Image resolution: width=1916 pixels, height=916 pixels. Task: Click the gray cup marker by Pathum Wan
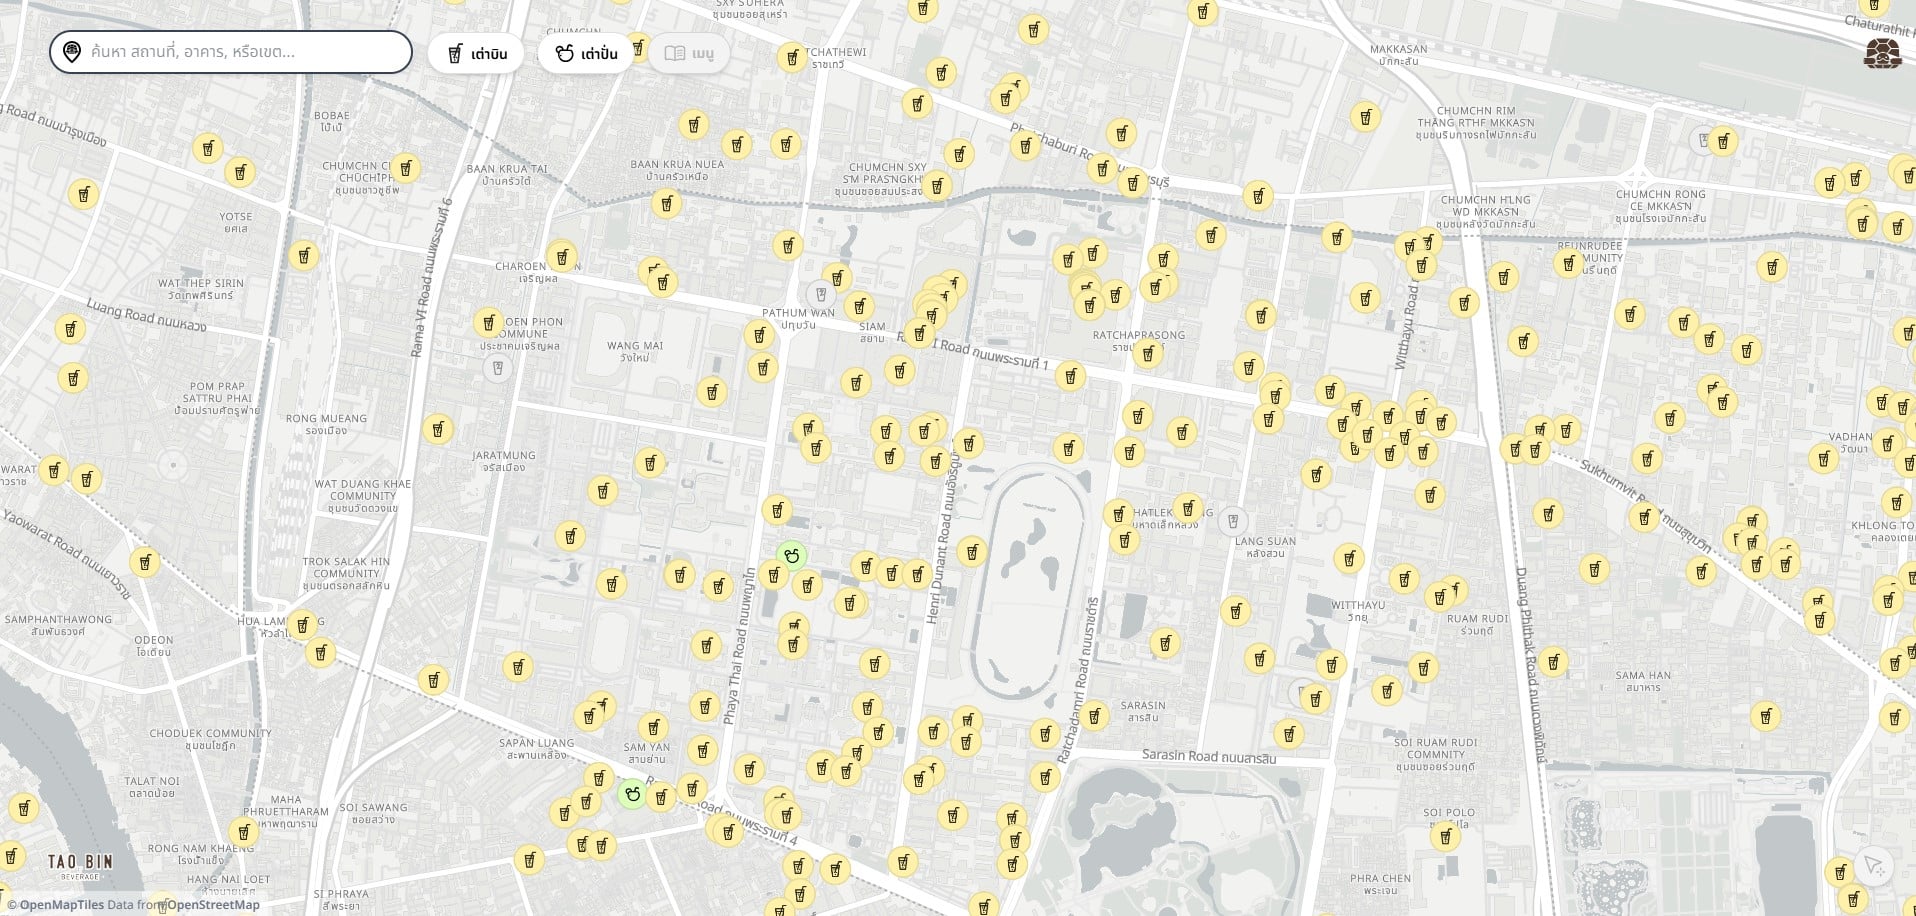(821, 294)
